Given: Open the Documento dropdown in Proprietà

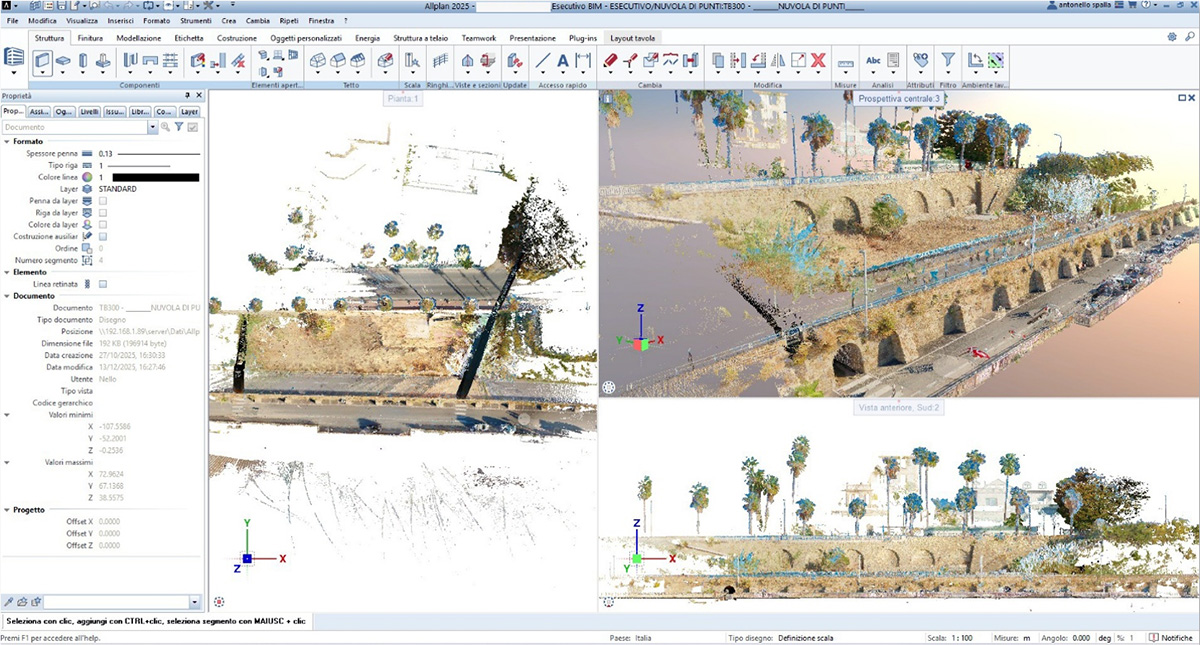Looking at the screenshot, I should pyautogui.click(x=153, y=128).
